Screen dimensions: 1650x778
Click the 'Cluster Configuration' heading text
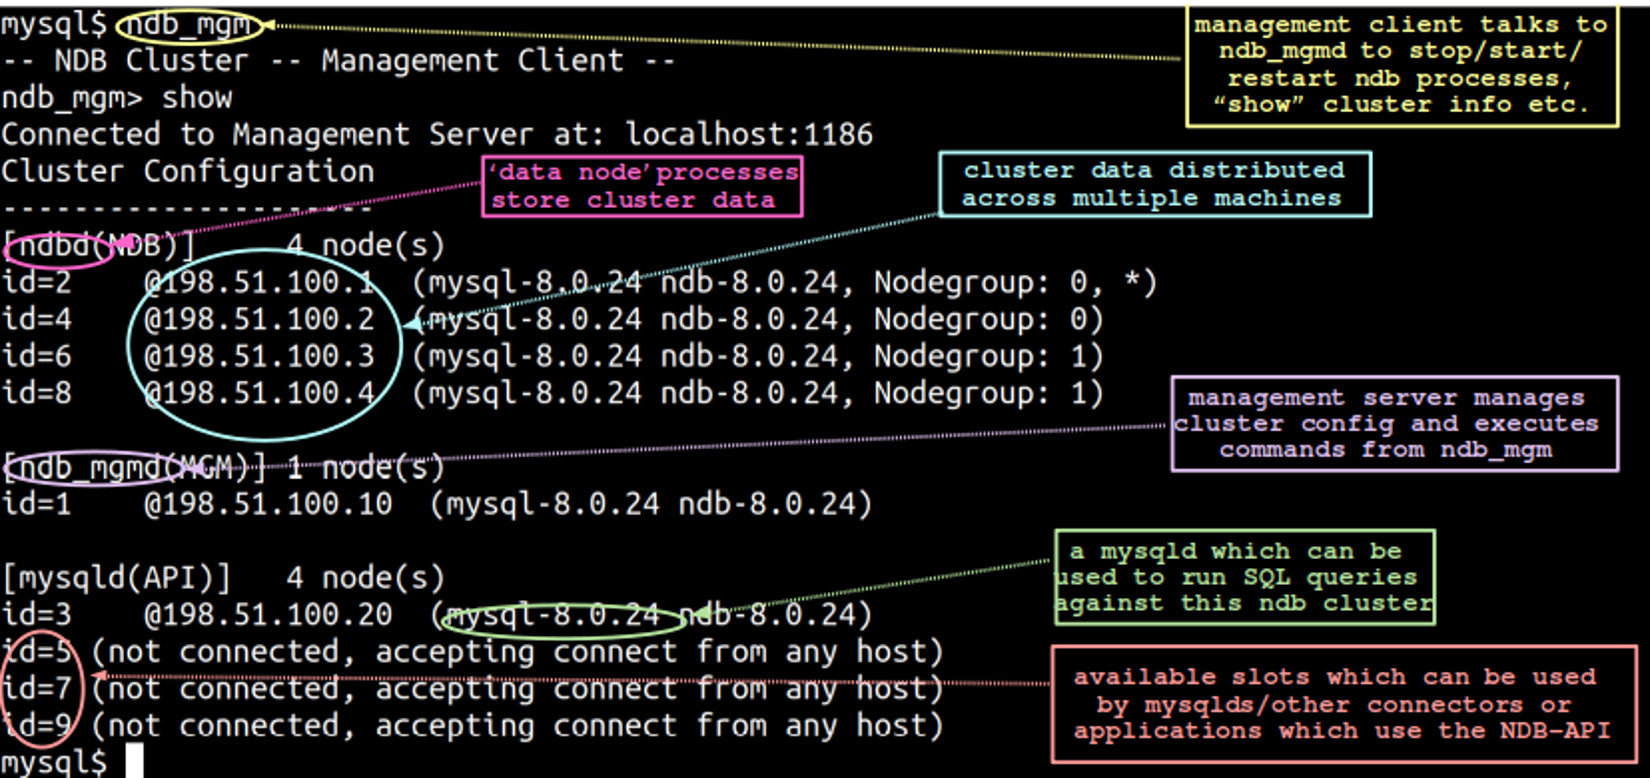[x=188, y=171]
